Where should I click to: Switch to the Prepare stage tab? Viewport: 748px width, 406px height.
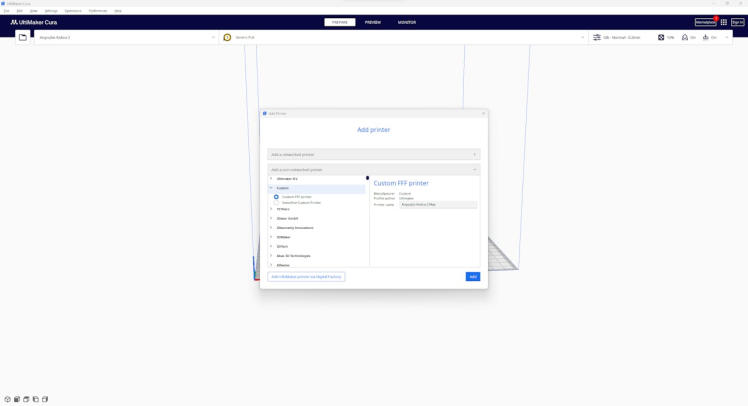pos(340,22)
